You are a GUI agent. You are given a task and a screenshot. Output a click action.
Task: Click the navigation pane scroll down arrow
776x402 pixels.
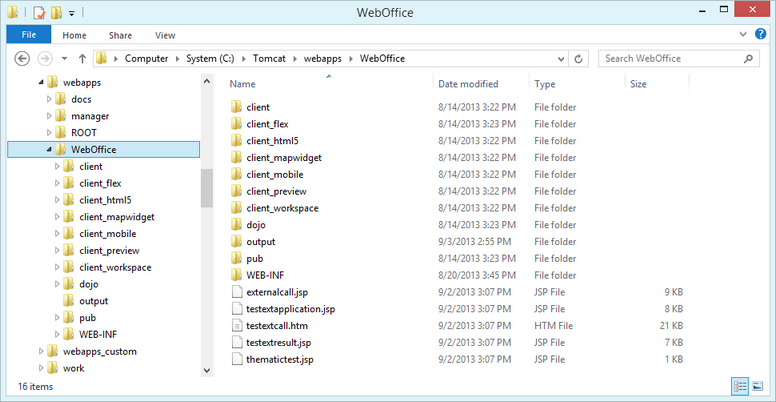coord(207,370)
